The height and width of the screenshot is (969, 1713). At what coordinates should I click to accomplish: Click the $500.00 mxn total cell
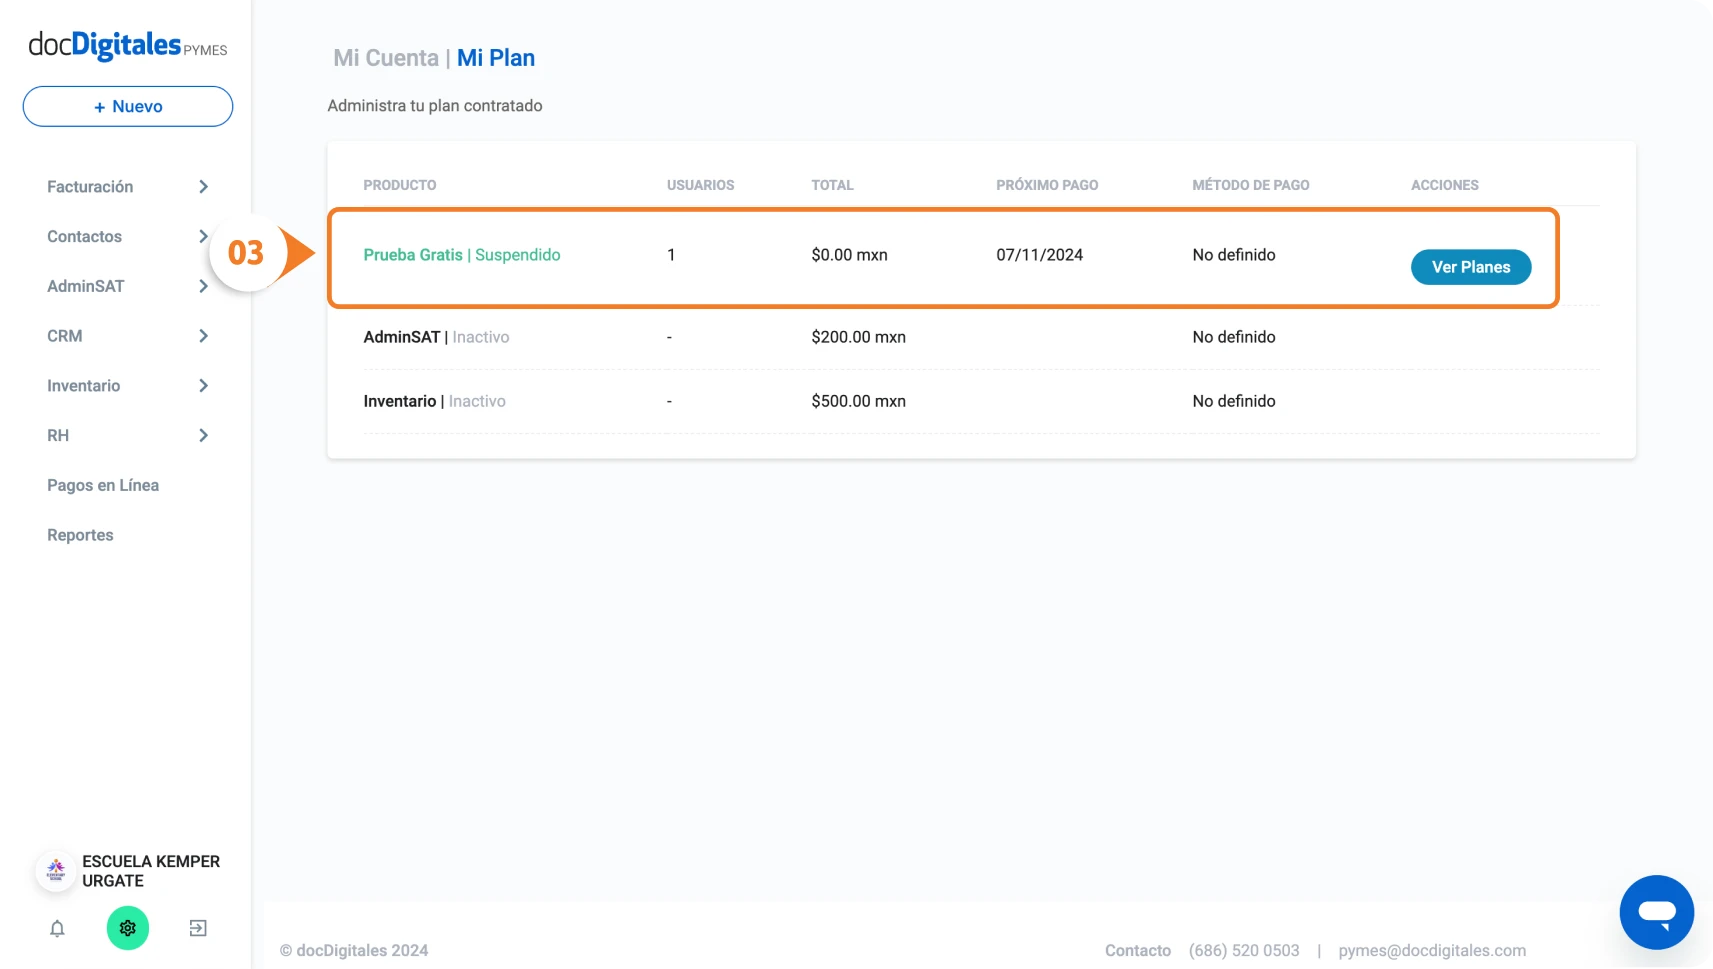coord(858,401)
